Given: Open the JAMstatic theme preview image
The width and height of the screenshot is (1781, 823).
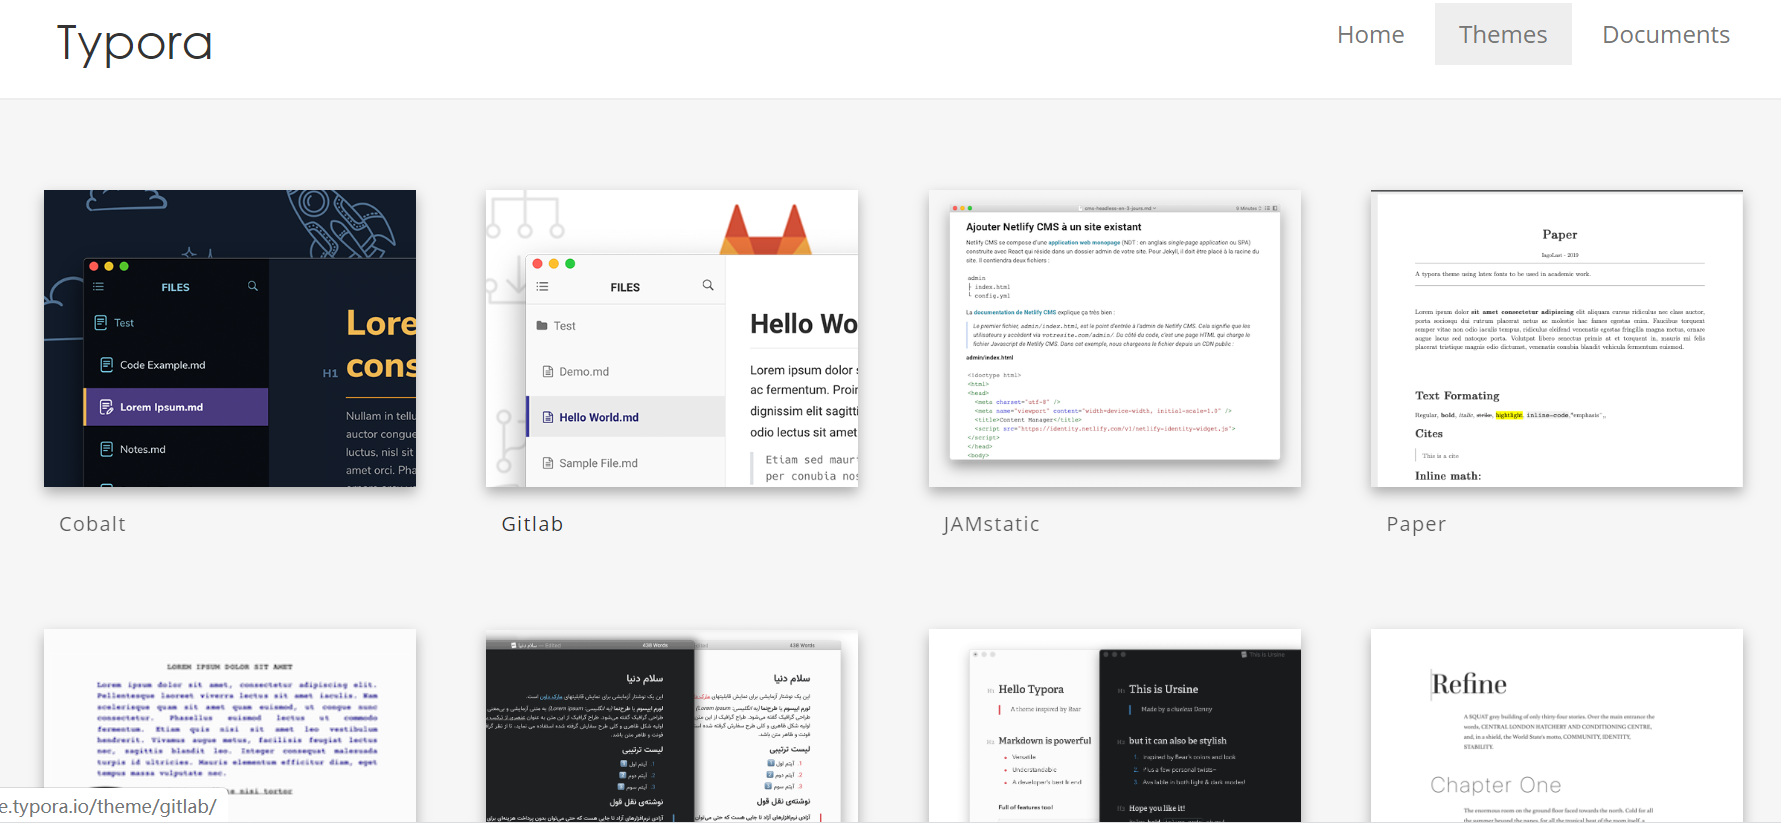Looking at the screenshot, I should coord(1115,338).
